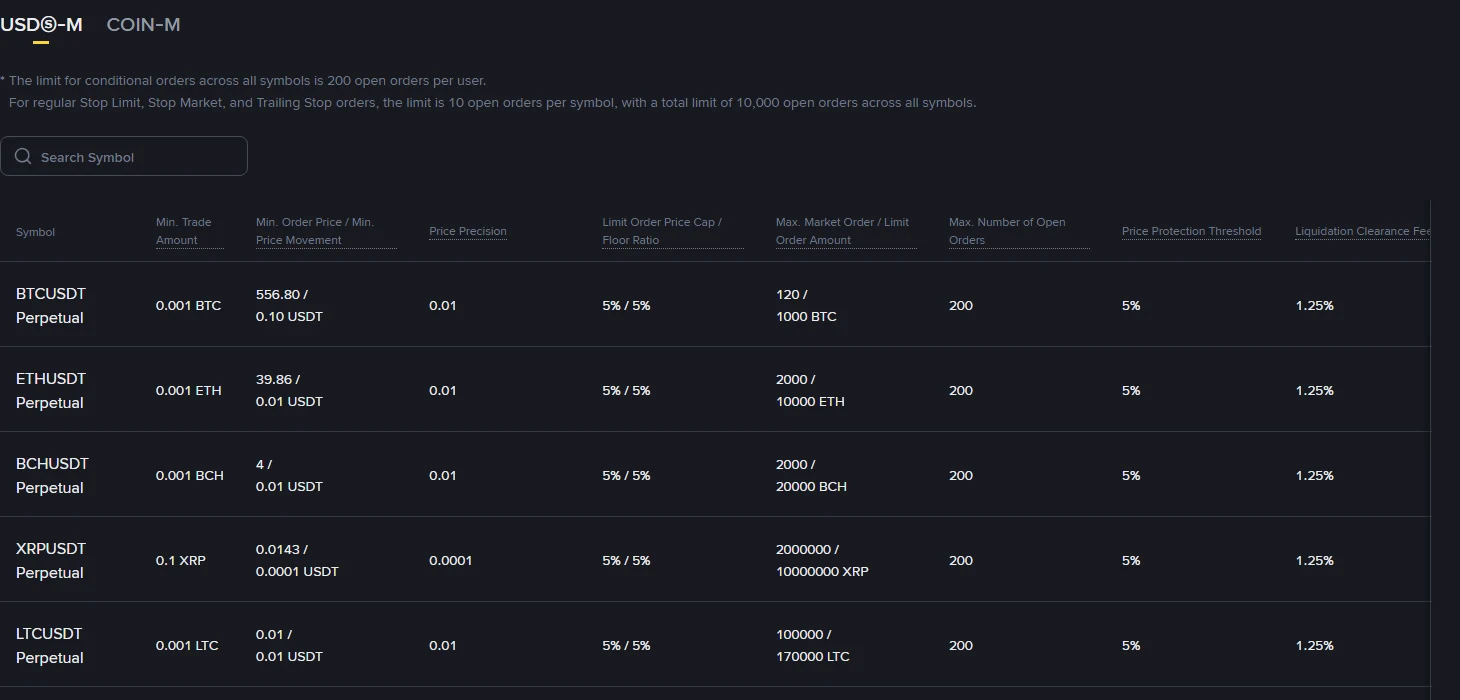Open the BCHUSDT Perpetual symbol
The image size is (1460, 700).
[52, 476]
